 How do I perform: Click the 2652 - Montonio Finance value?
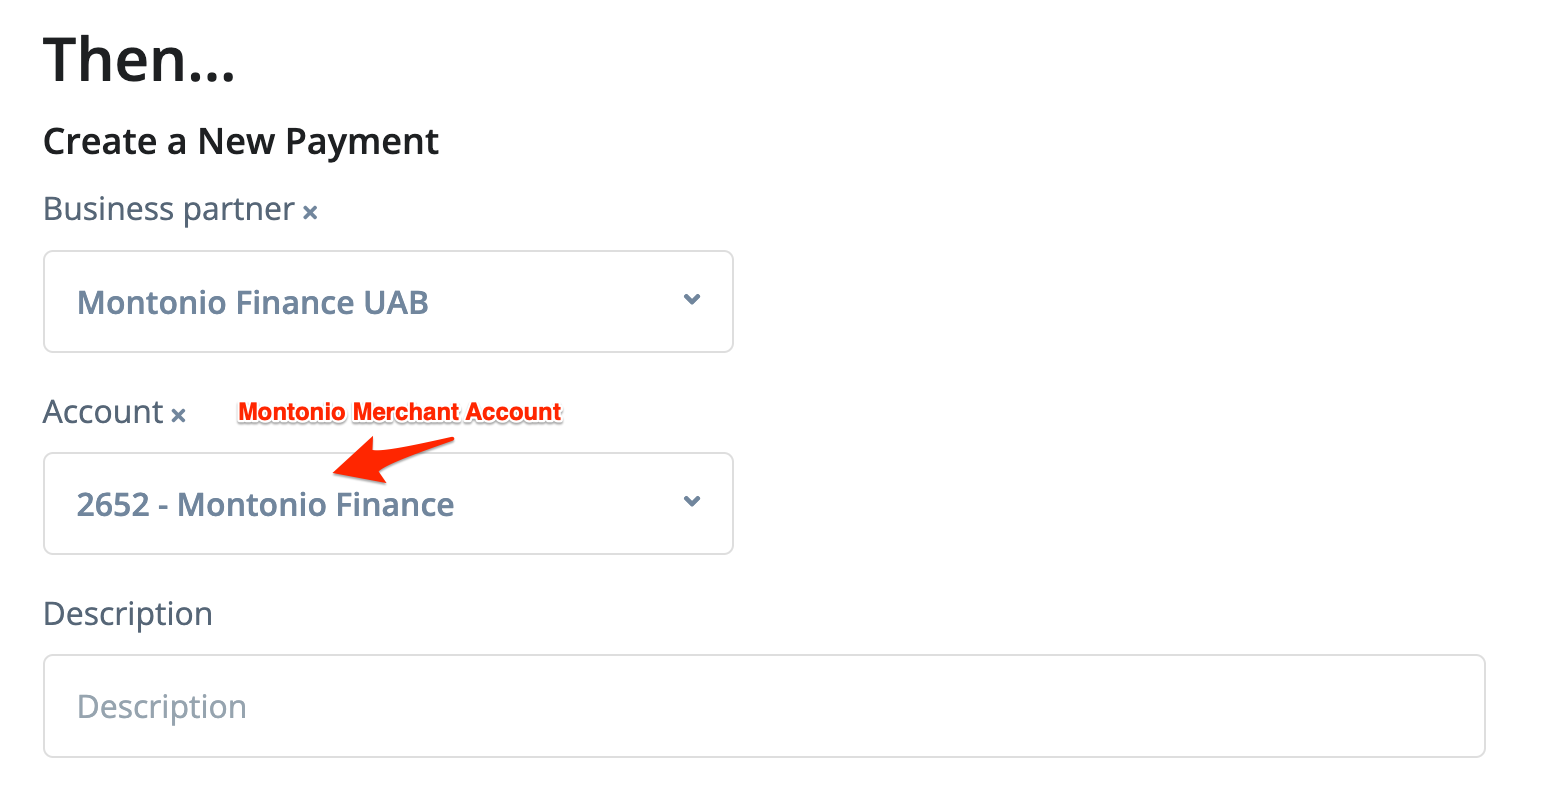click(x=265, y=504)
